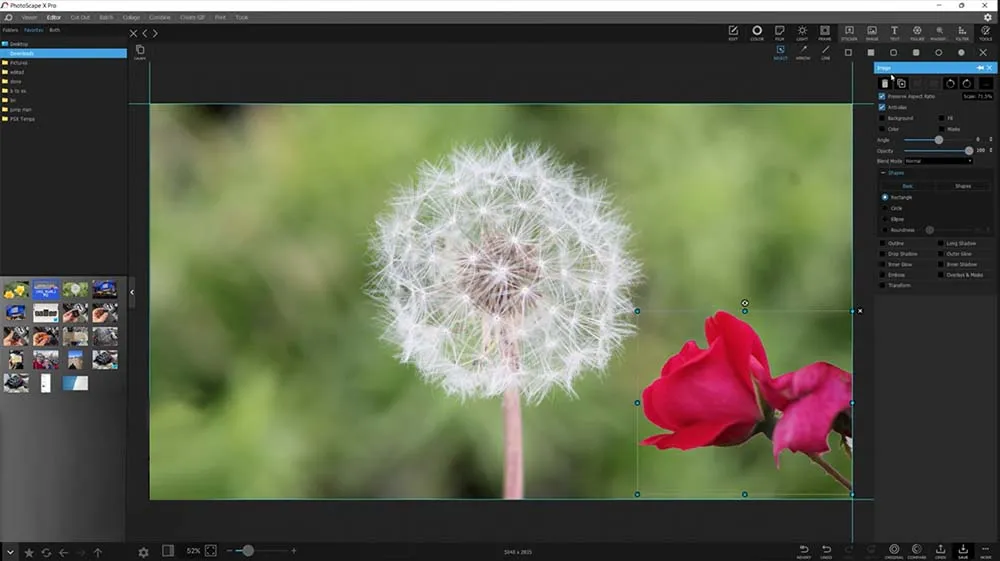Open the Layers icon above canvas
Viewport: 1000px width, 561px height.
pyautogui.click(x=140, y=51)
